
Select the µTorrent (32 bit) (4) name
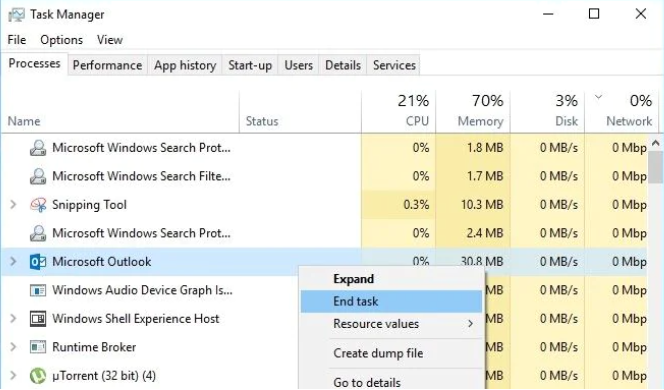[x=104, y=376]
